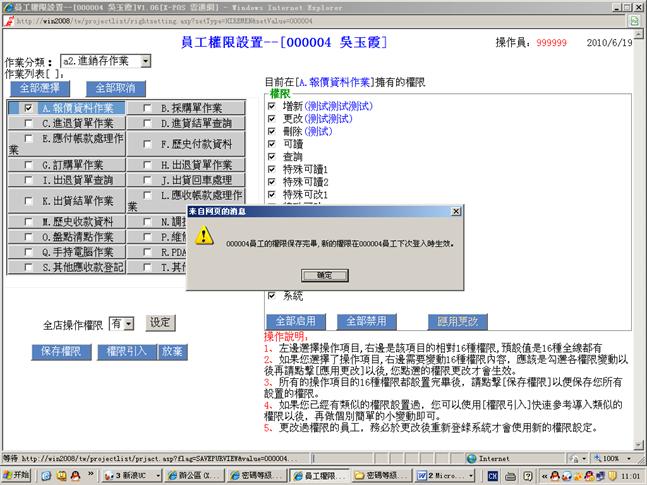Click the 全部選擇 button
Viewport: 647px width, 485px height.
pyautogui.click(x=38, y=88)
